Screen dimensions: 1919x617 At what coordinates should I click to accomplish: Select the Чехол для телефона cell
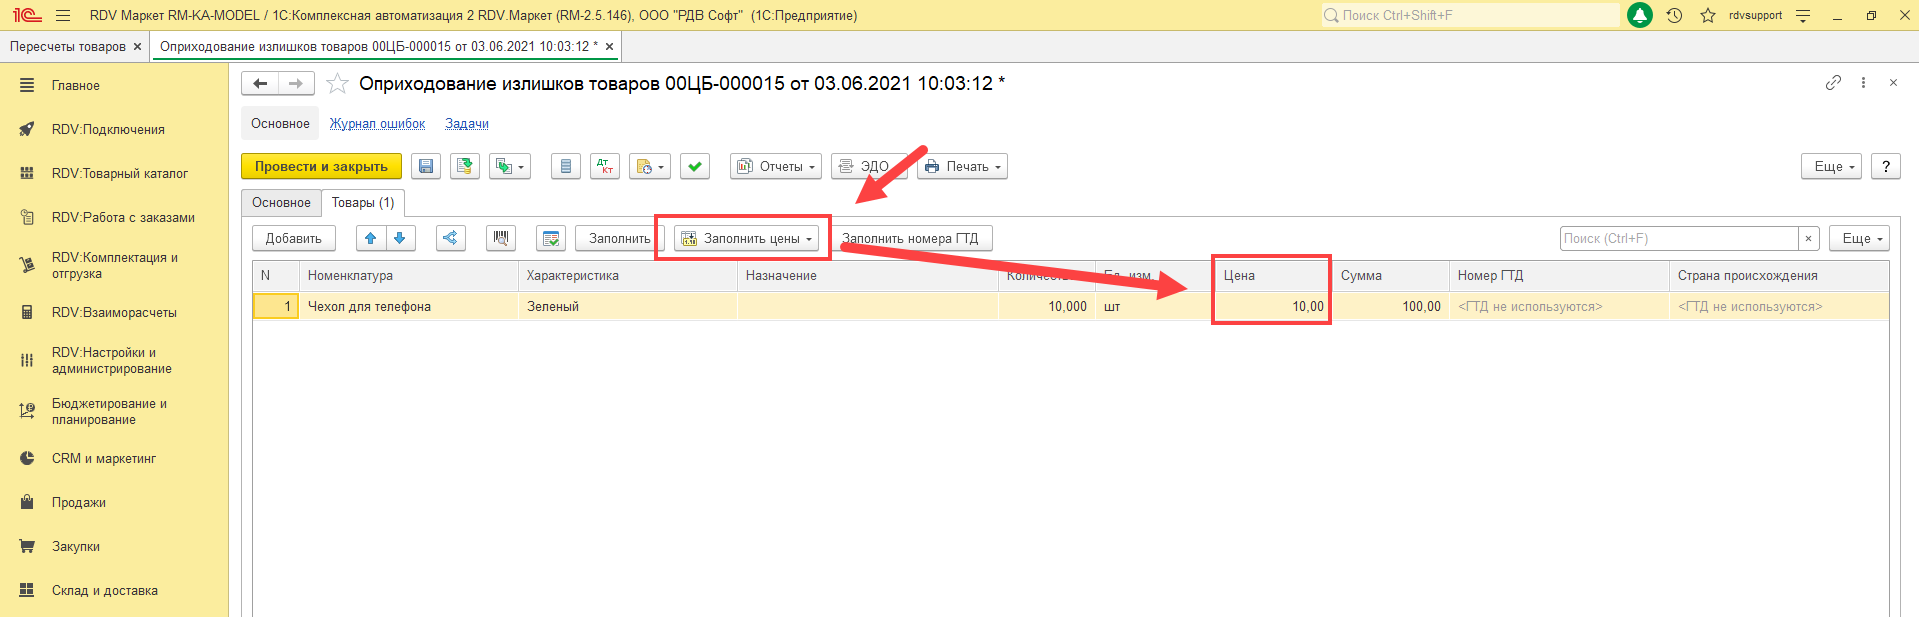(x=409, y=306)
